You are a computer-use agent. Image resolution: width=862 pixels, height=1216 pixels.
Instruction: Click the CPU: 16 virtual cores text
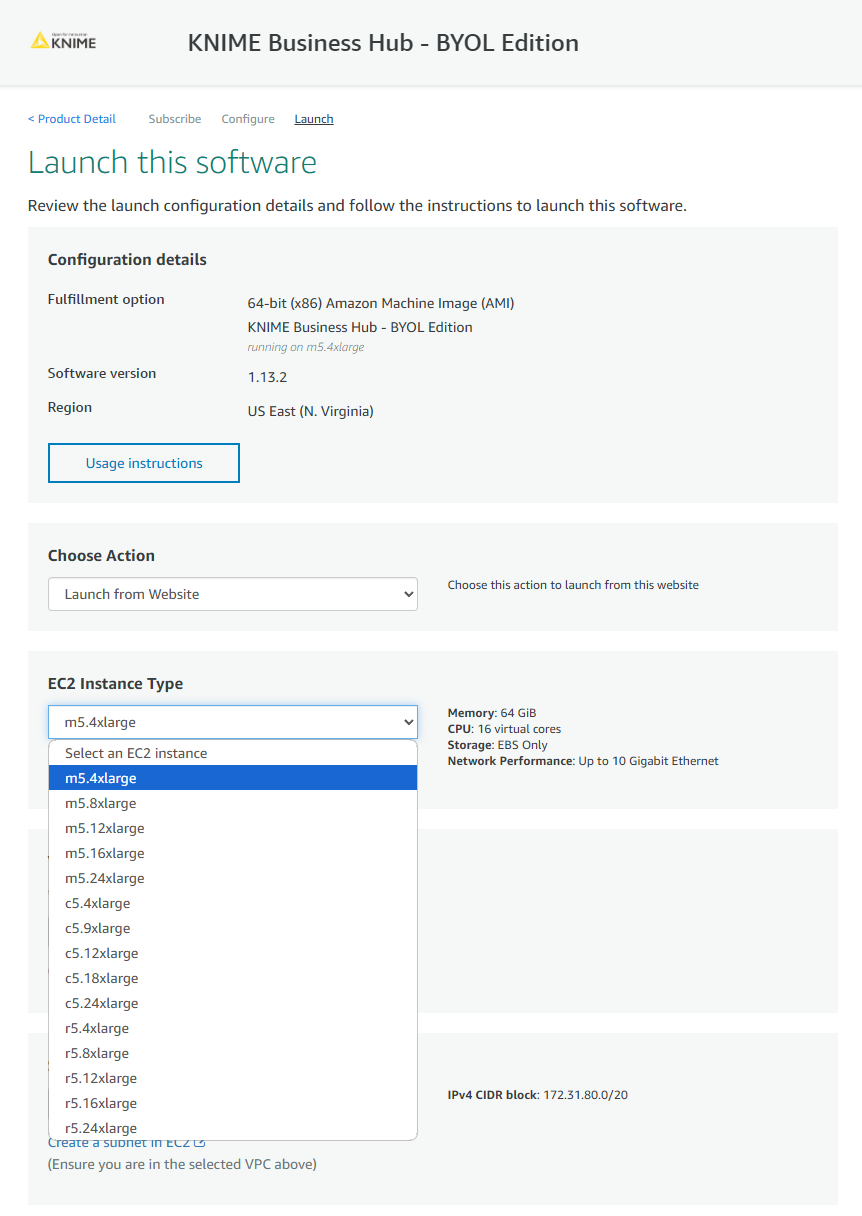coord(505,729)
